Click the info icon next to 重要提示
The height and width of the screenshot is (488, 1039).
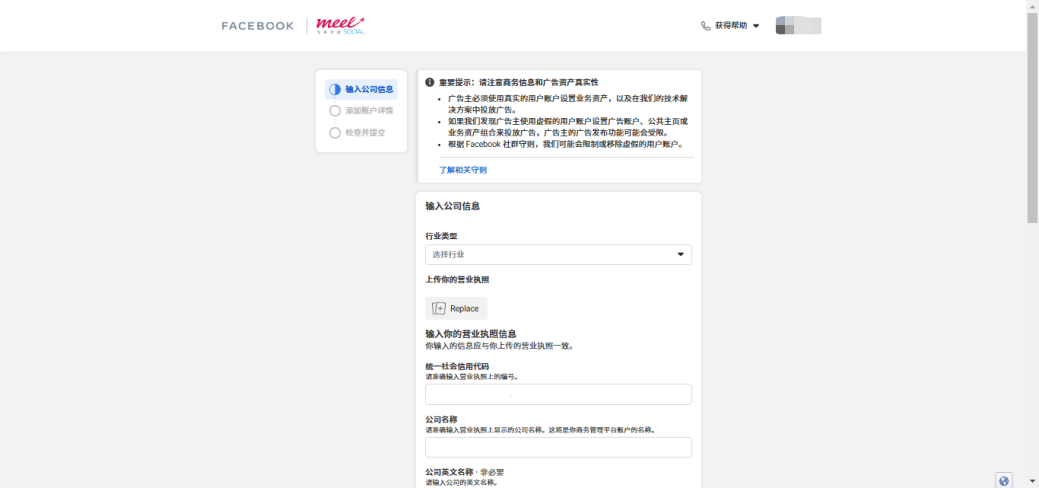point(430,82)
